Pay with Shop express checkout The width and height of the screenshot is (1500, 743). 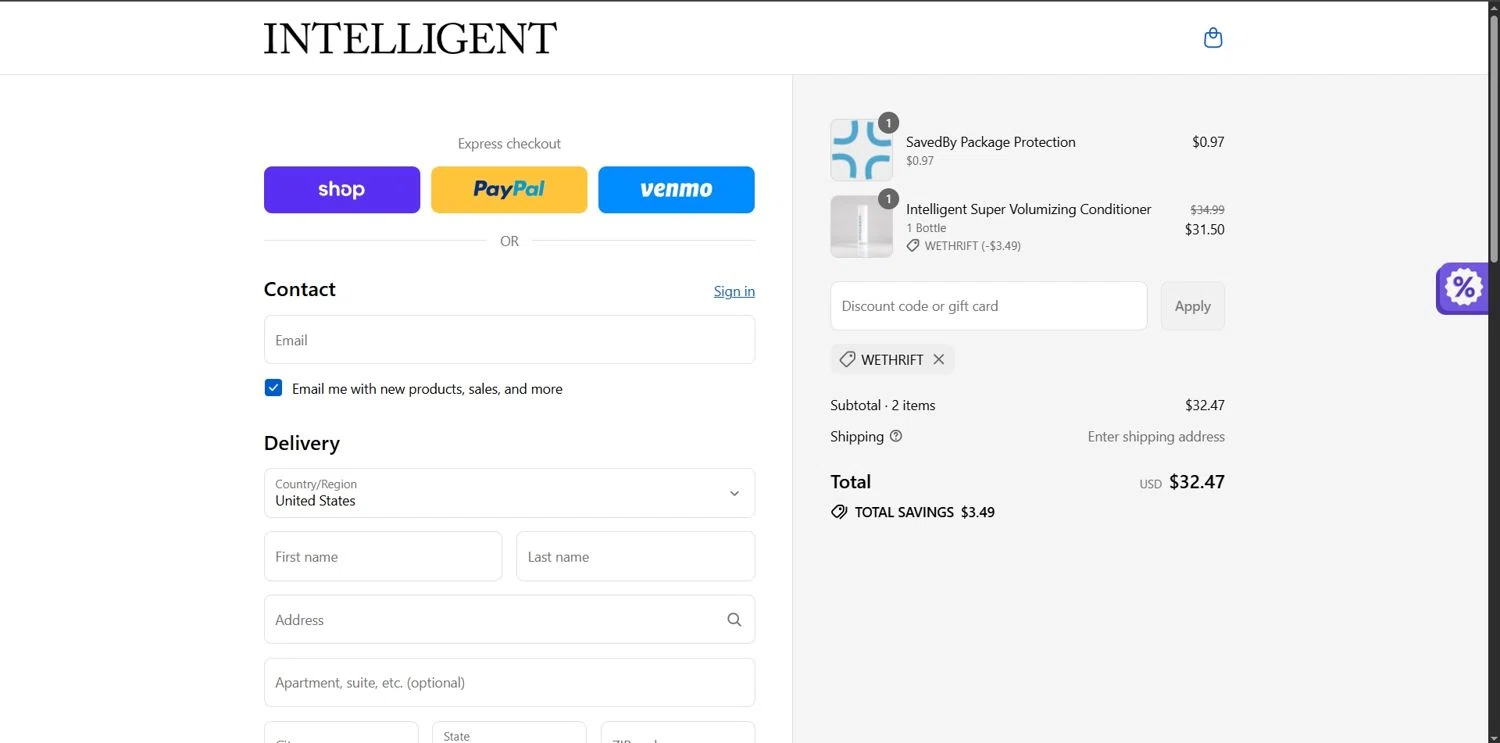[x=342, y=190]
